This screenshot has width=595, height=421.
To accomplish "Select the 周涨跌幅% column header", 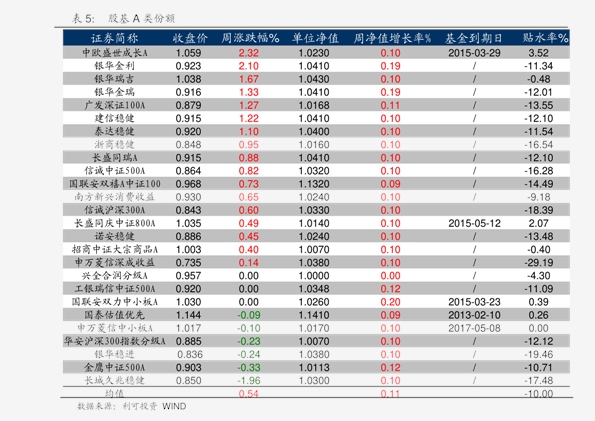I will tap(250, 38).
